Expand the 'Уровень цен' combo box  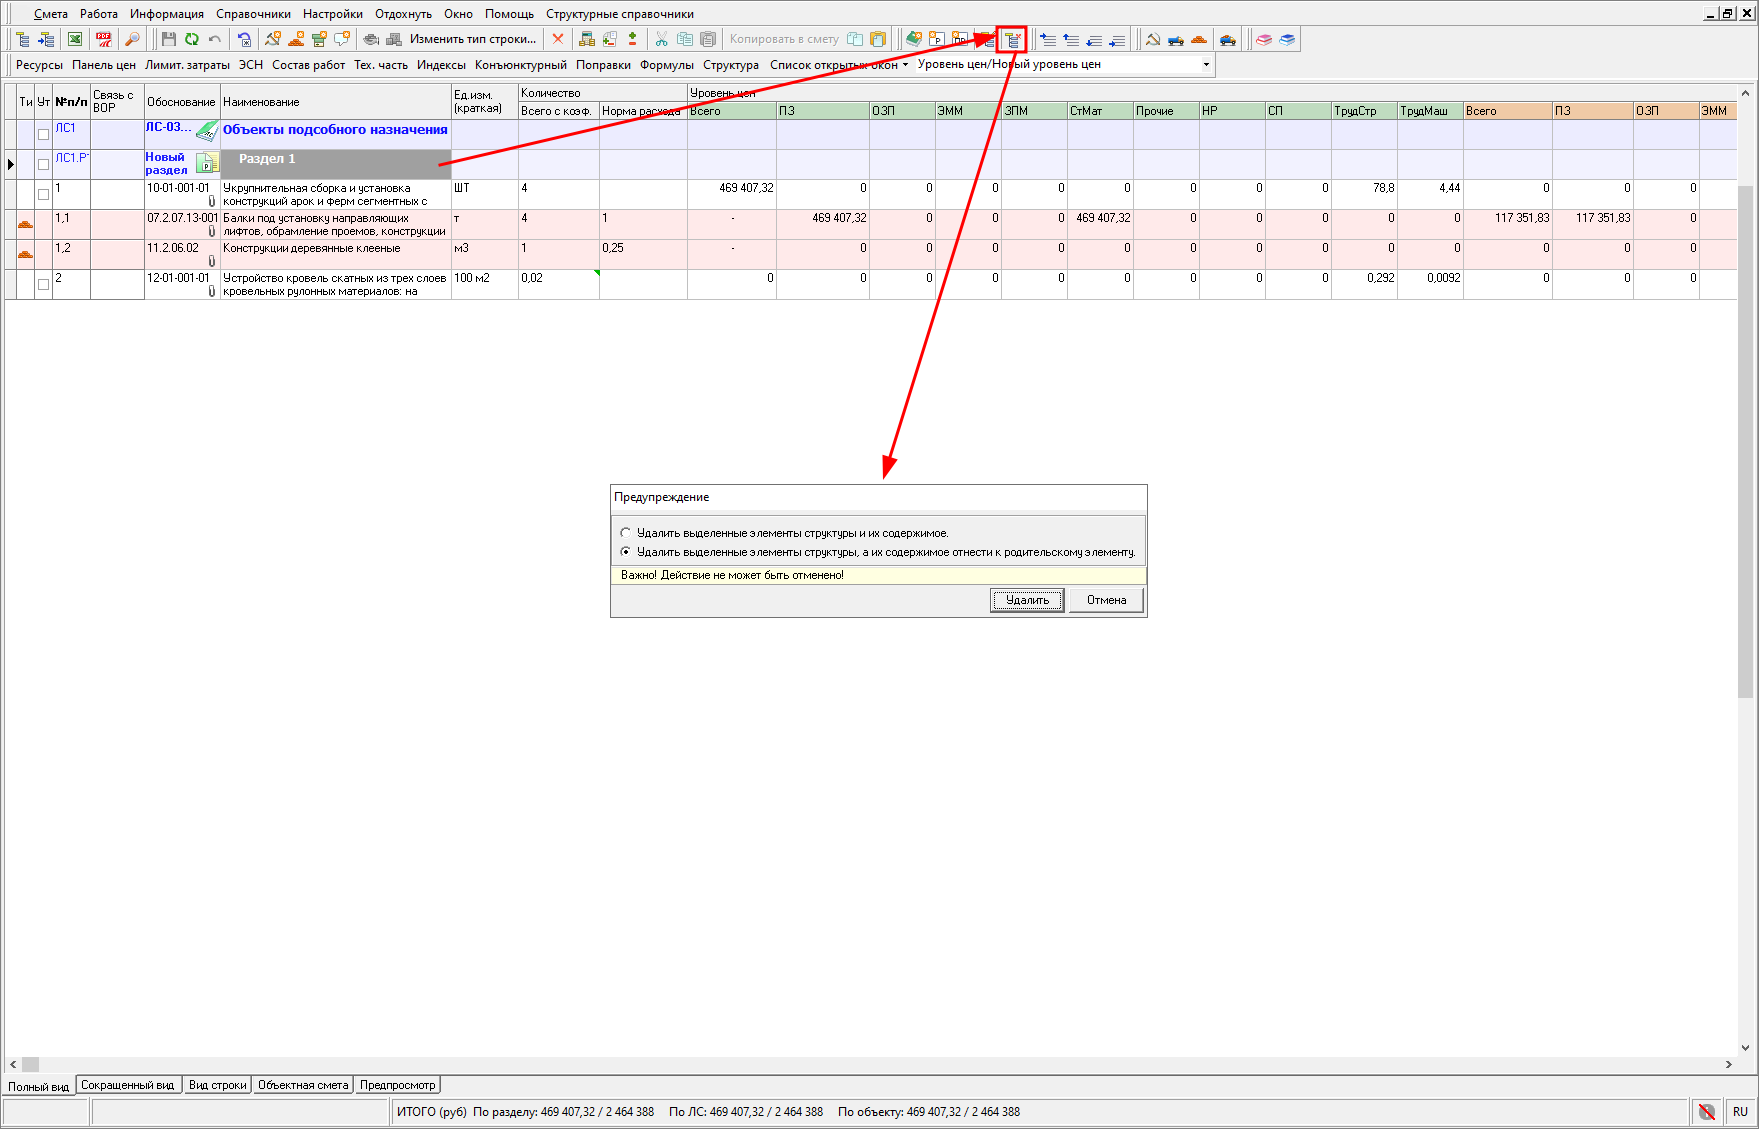pyautogui.click(x=1205, y=65)
